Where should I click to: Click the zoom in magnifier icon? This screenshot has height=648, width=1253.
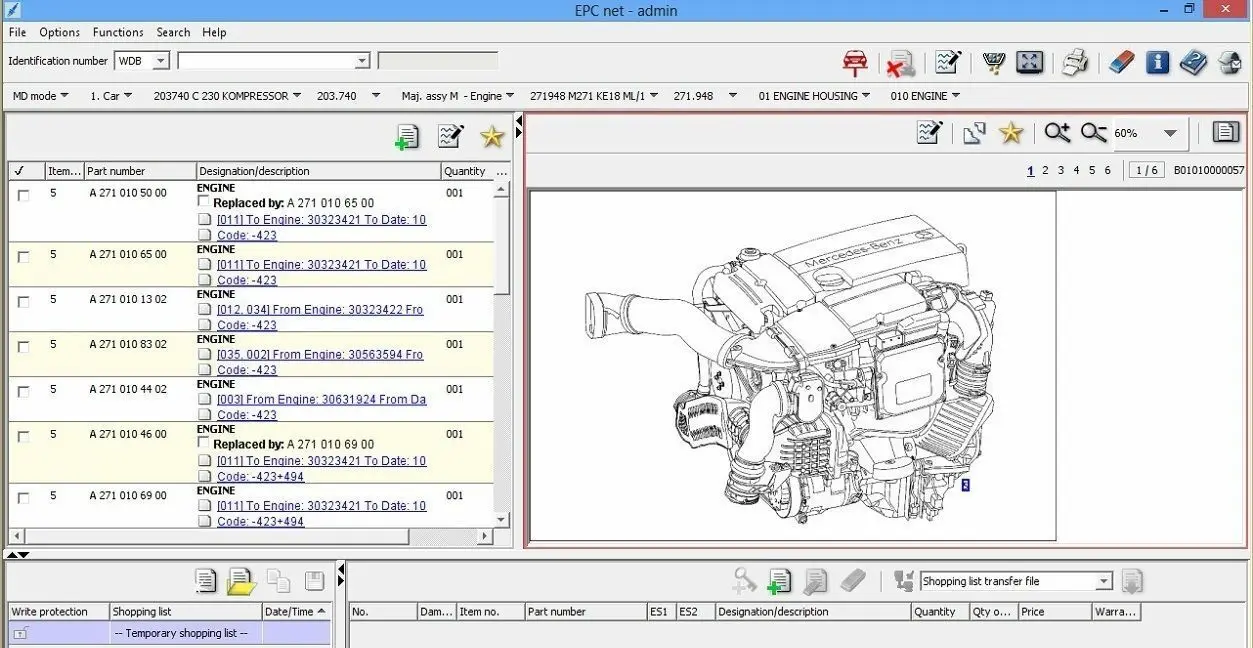pyautogui.click(x=1056, y=133)
